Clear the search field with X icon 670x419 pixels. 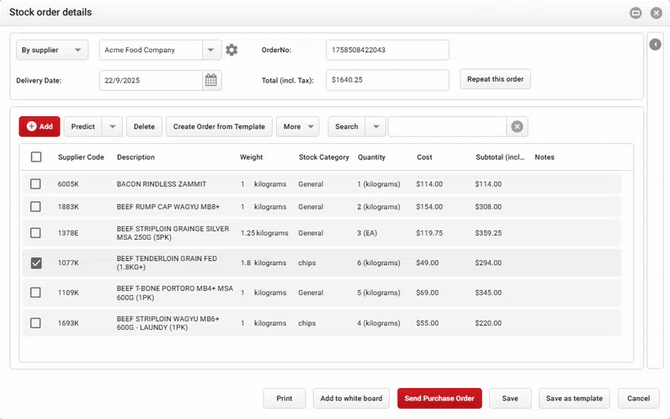pyautogui.click(x=517, y=127)
